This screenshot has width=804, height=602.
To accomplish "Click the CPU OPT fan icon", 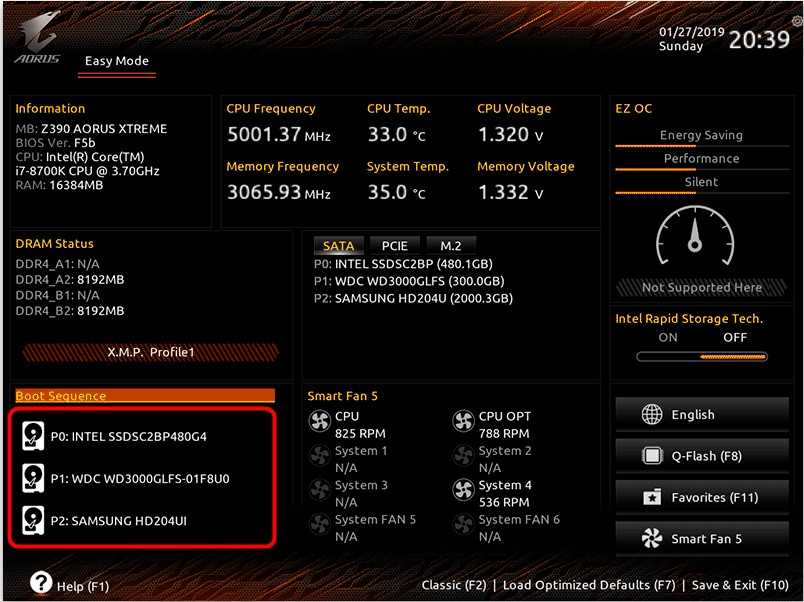I will tap(463, 422).
